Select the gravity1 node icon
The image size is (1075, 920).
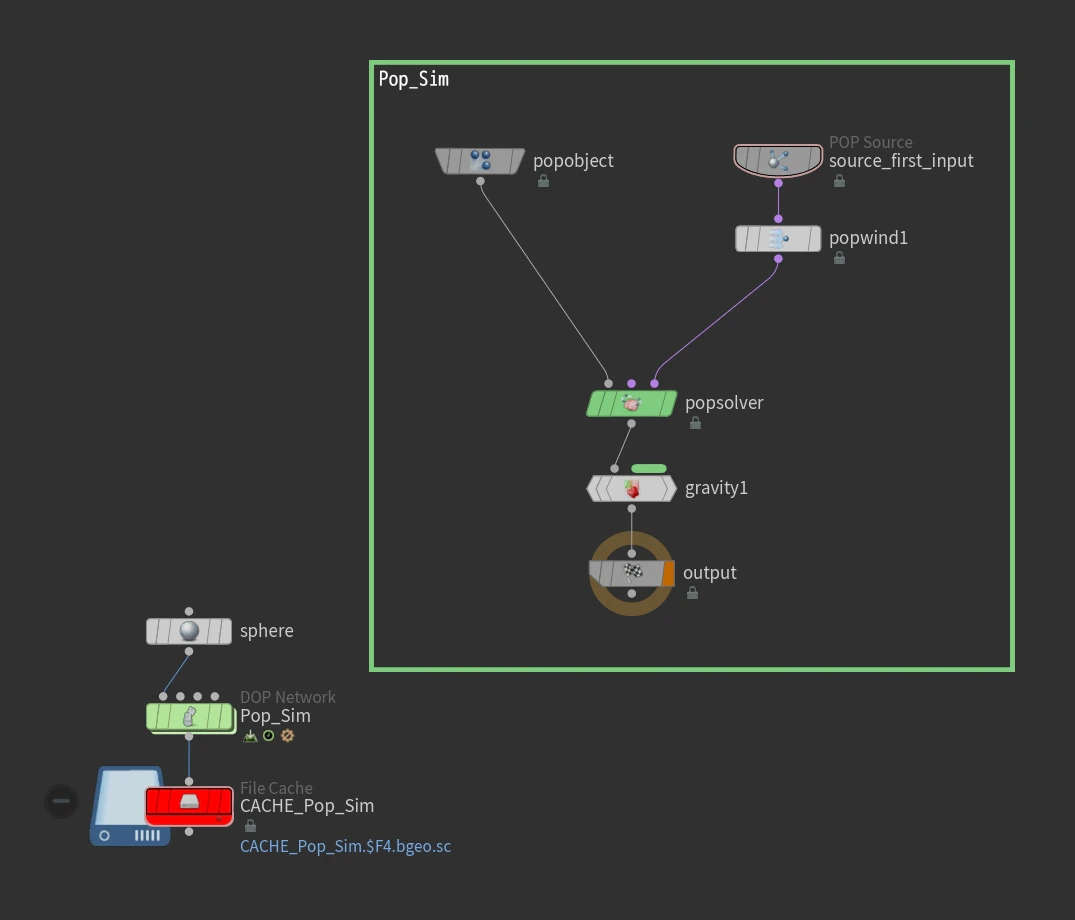pyautogui.click(x=632, y=489)
